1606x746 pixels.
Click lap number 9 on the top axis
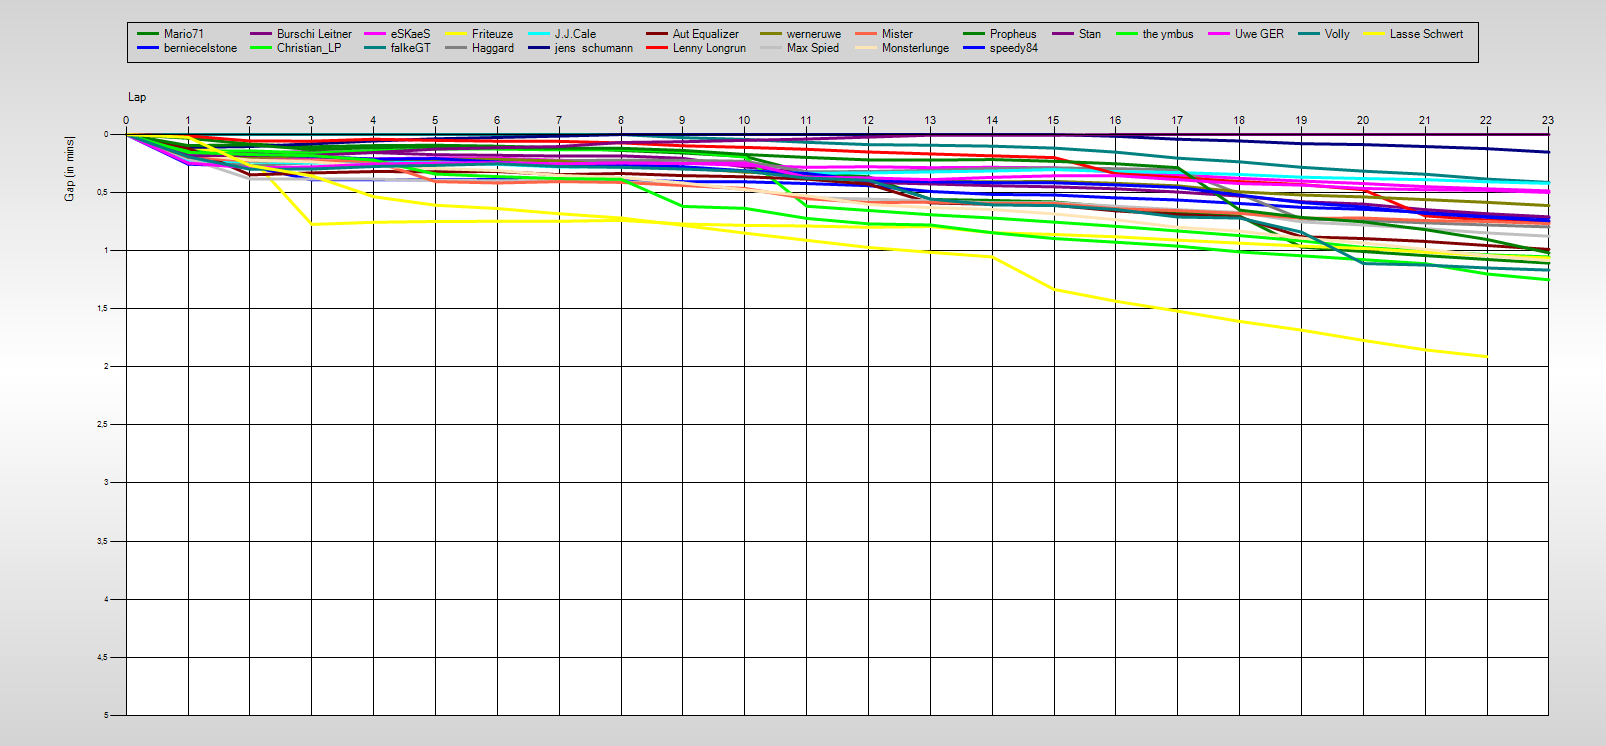(682, 120)
